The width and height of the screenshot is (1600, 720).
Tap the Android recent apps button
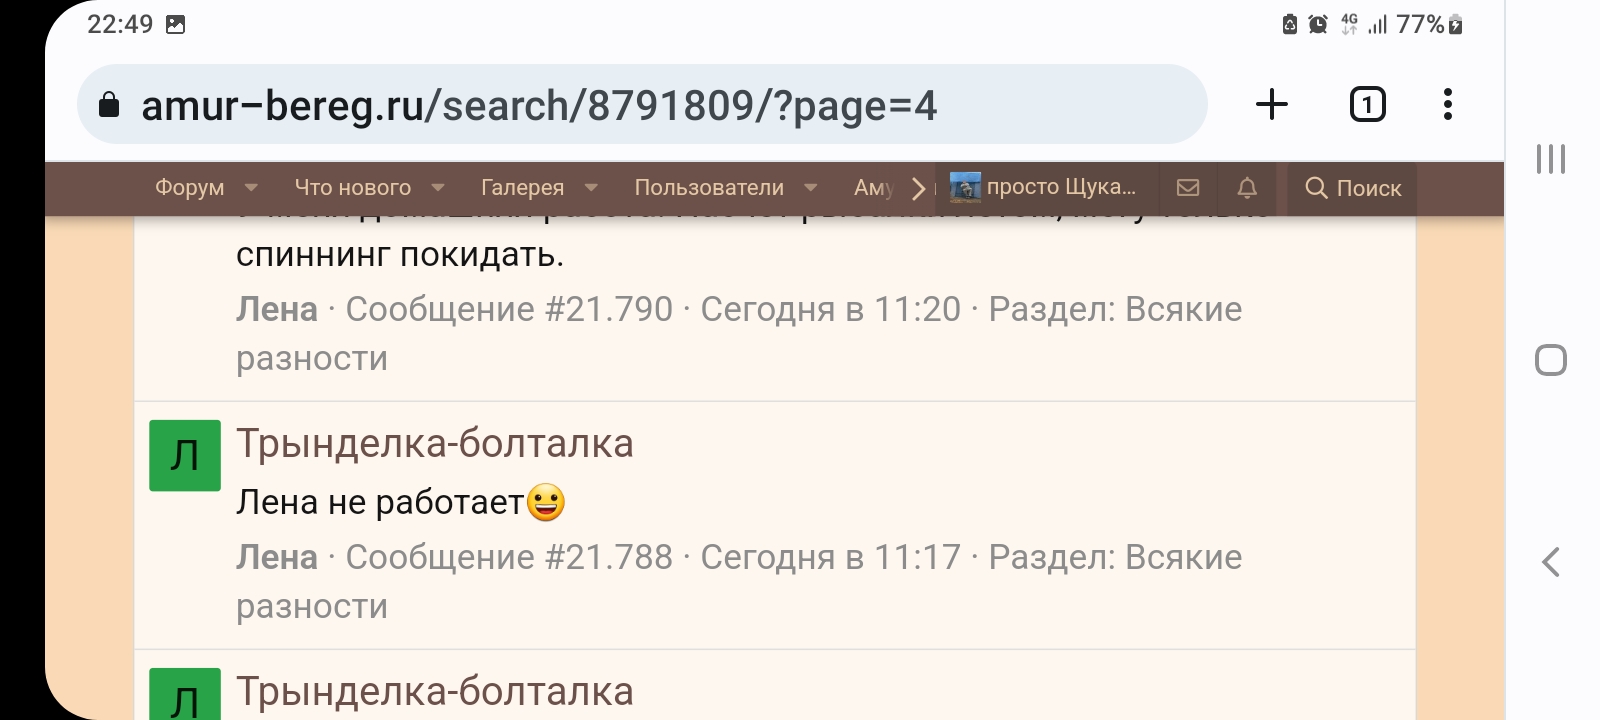[x=1551, y=159]
